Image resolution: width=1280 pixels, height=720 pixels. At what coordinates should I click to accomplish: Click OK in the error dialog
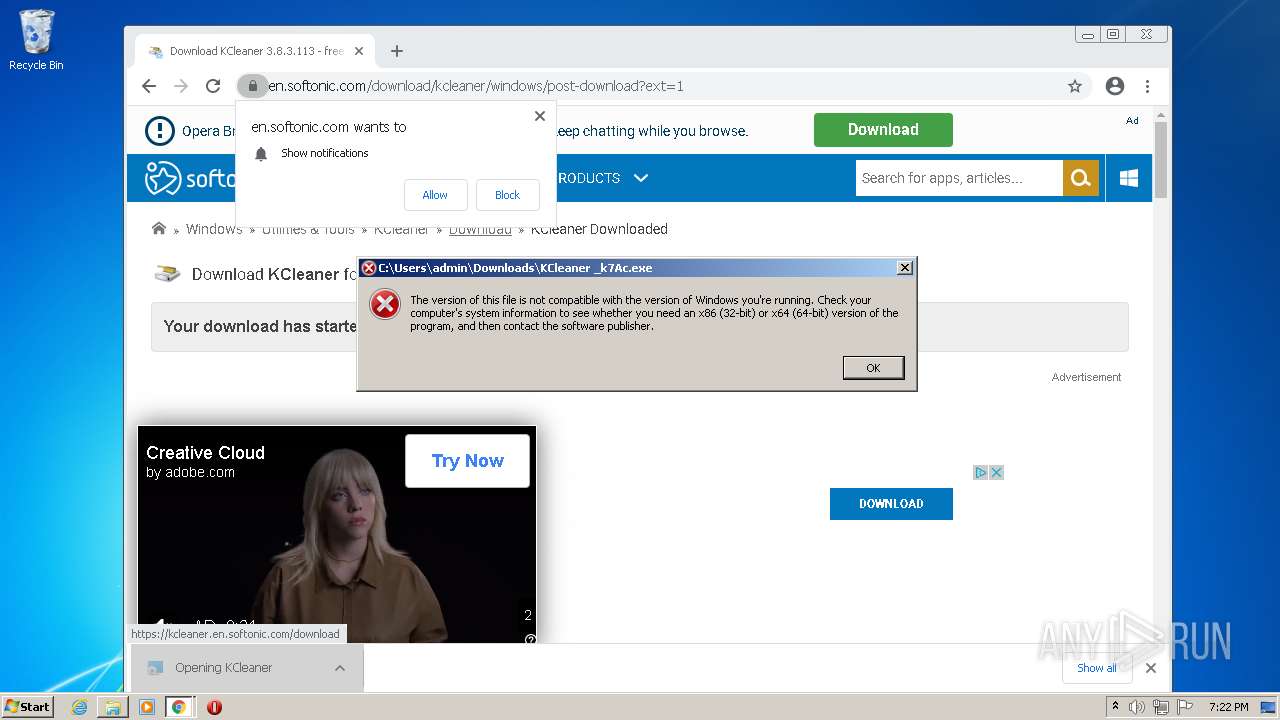pos(873,368)
